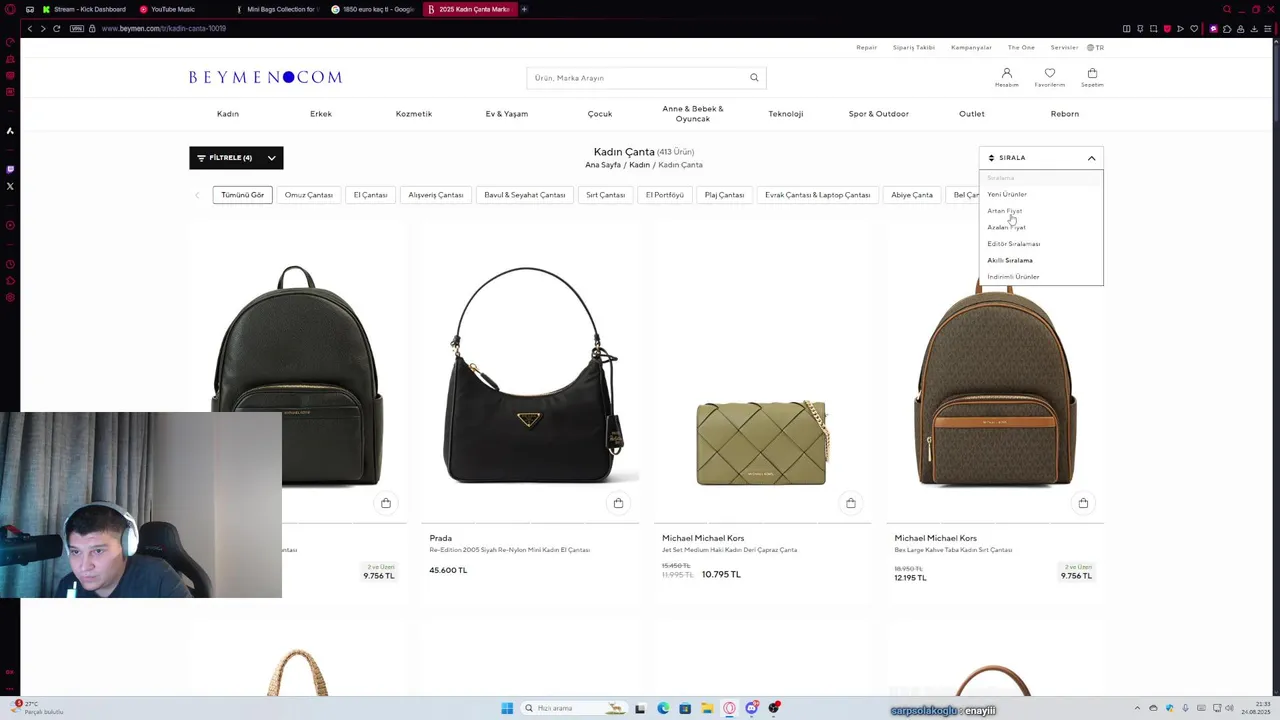Open the Kadın main menu
1280x720 pixels.
(228, 114)
